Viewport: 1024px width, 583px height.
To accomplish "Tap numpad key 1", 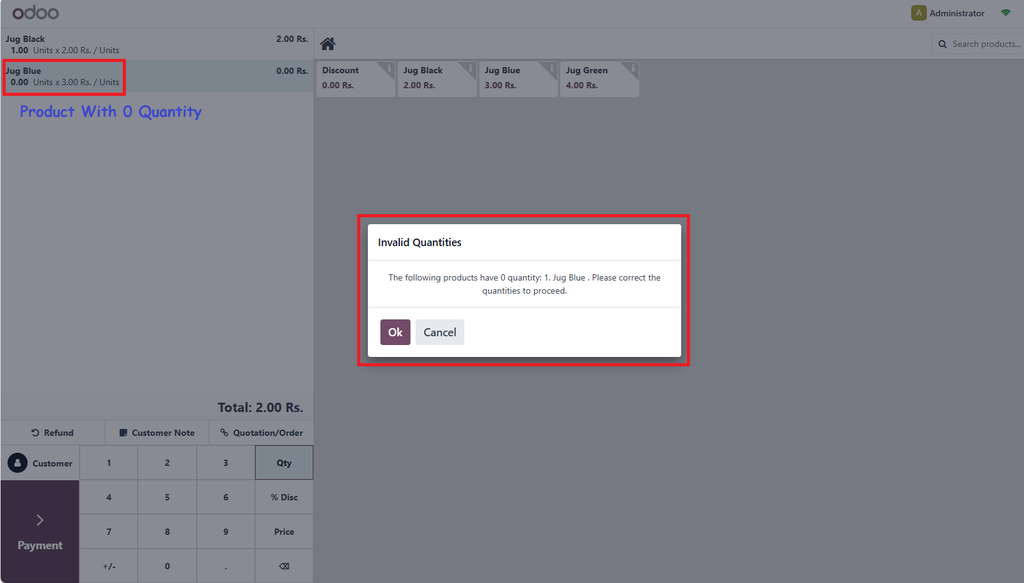I will click(108, 463).
